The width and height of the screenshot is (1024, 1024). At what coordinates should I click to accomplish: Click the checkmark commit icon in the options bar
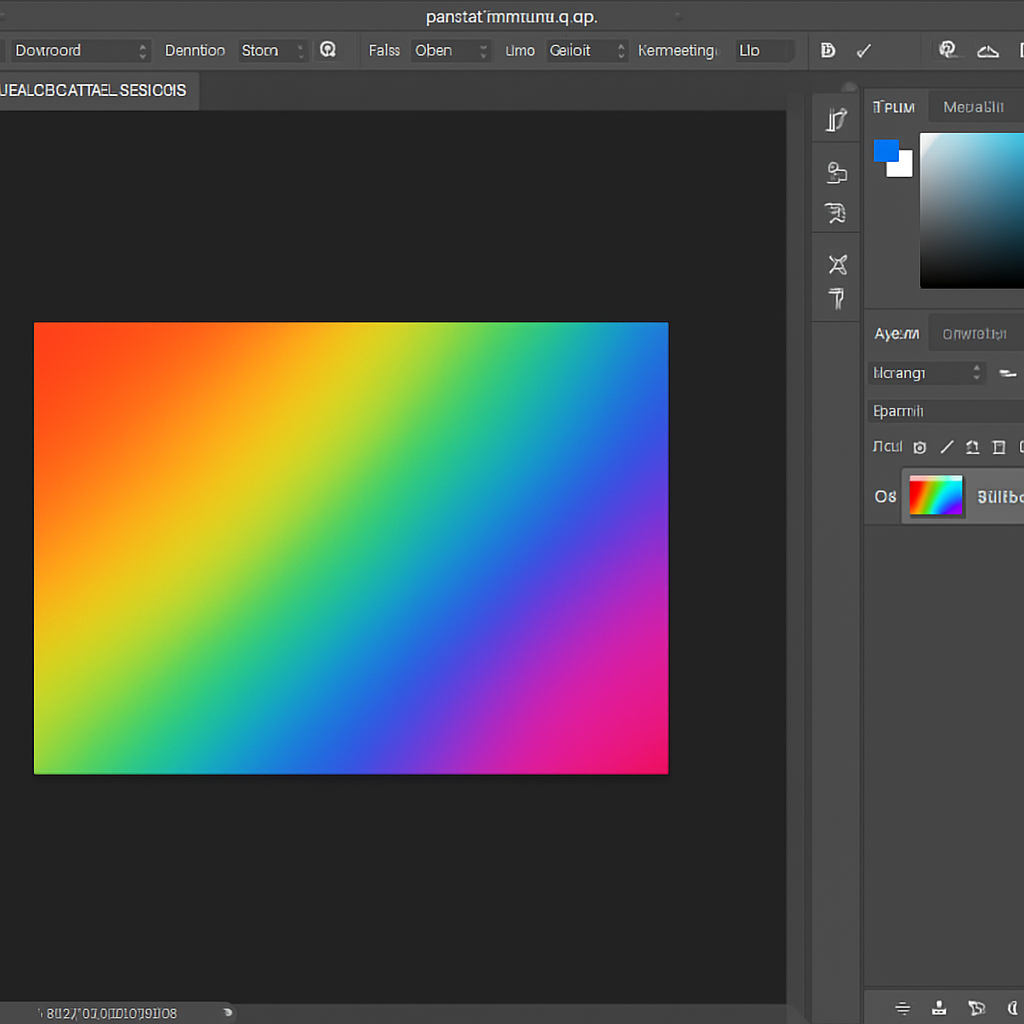pos(864,50)
